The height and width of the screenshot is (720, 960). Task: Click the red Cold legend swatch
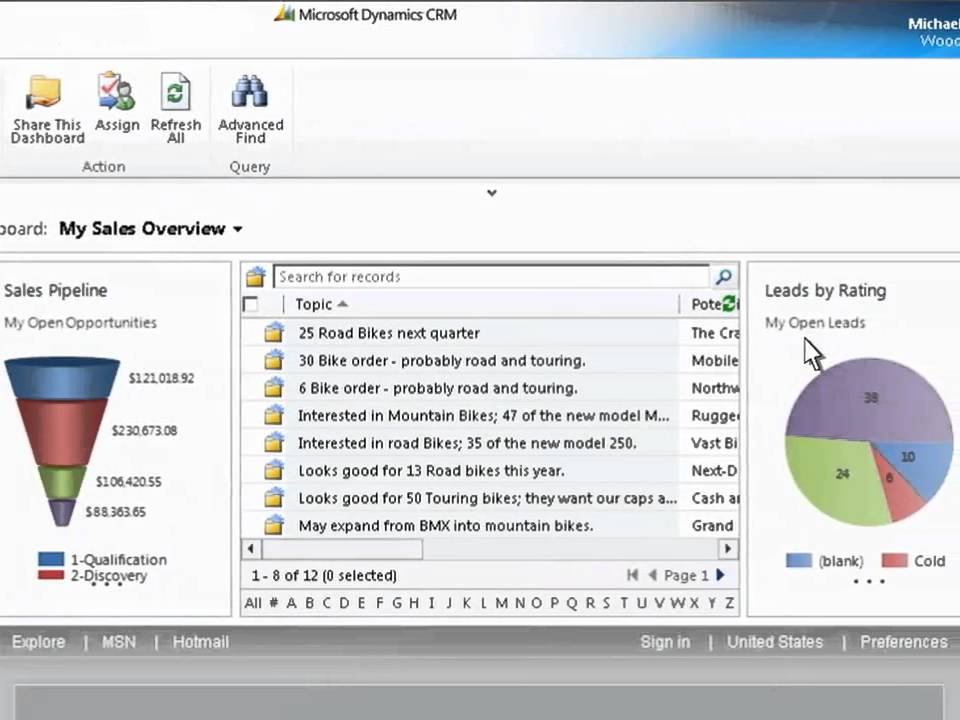pyautogui.click(x=894, y=560)
